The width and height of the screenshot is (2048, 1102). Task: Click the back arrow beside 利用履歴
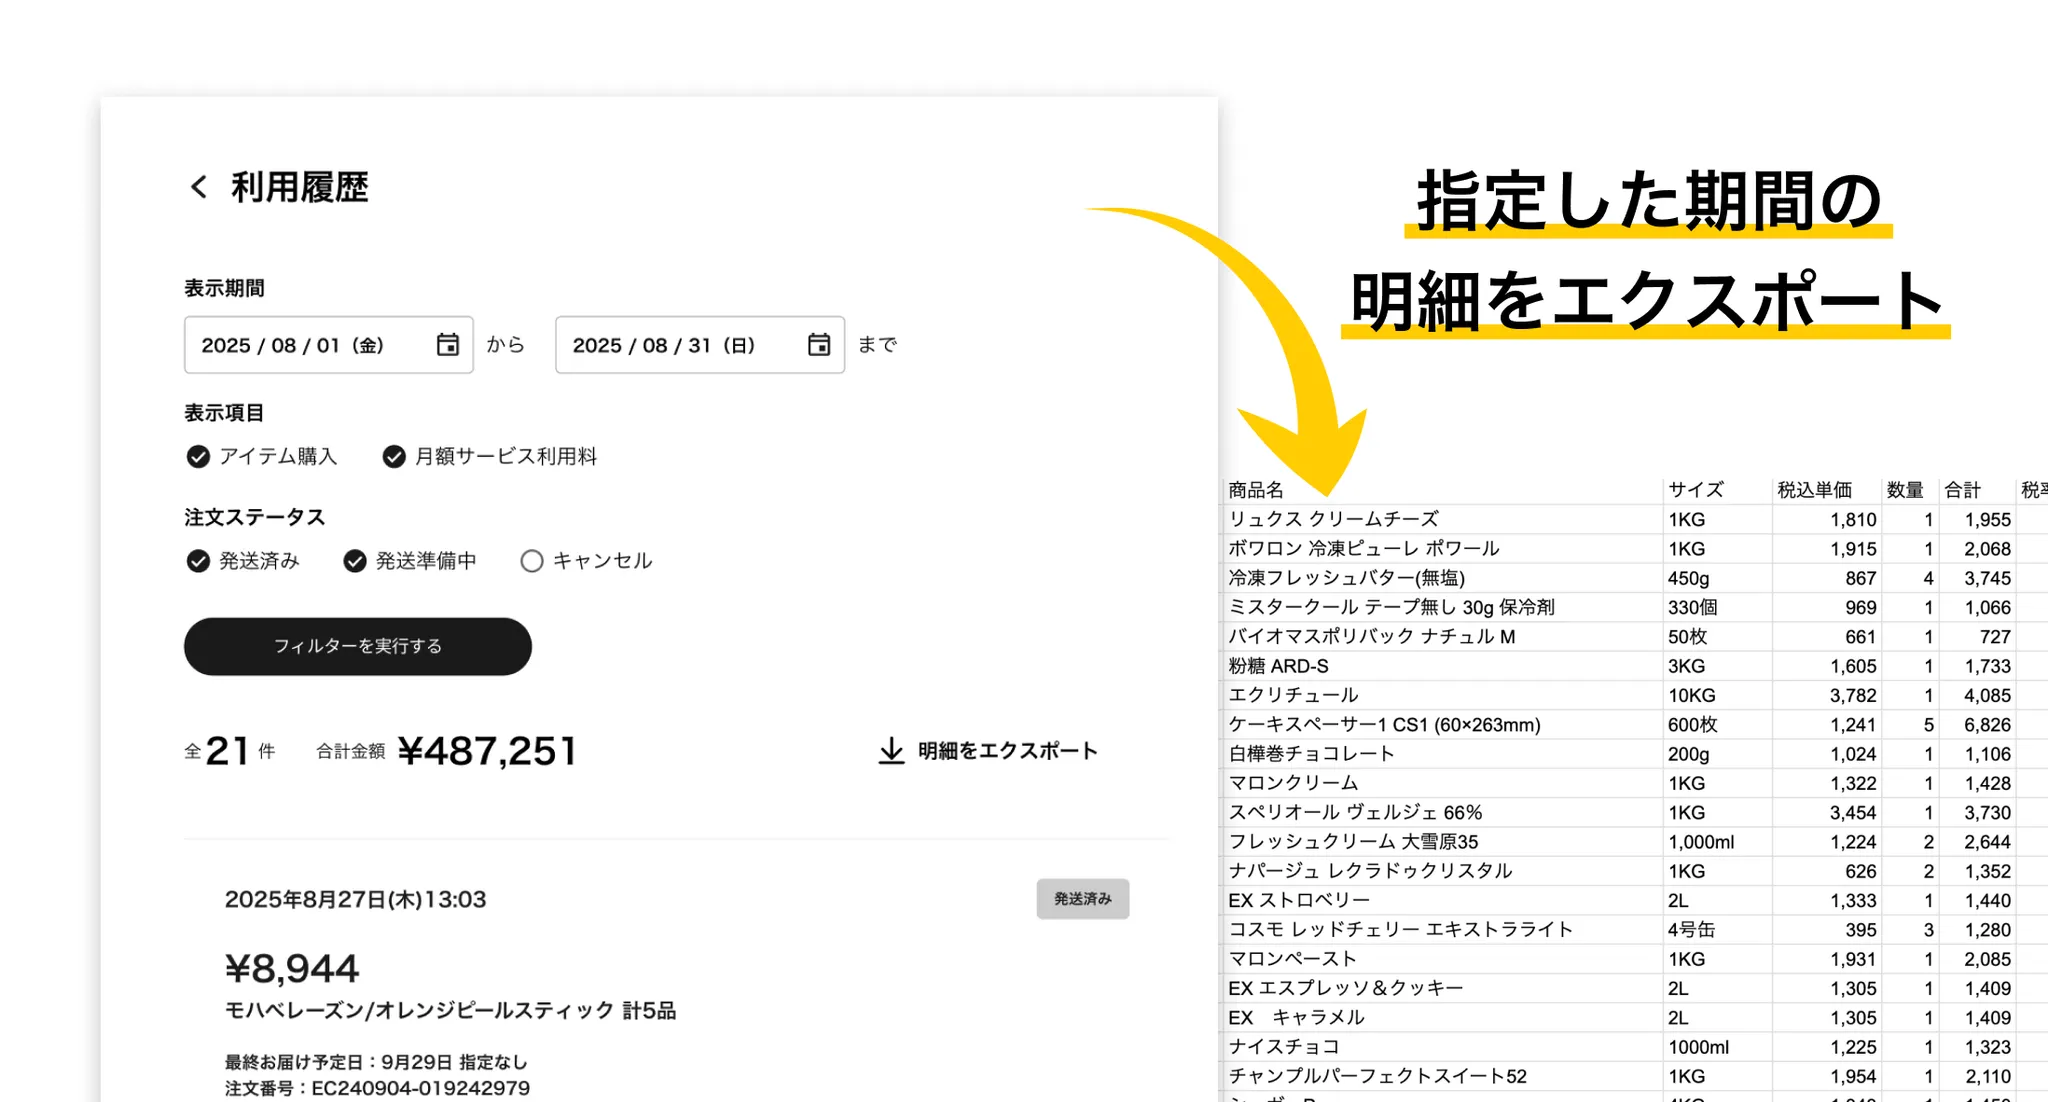click(x=199, y=187)
